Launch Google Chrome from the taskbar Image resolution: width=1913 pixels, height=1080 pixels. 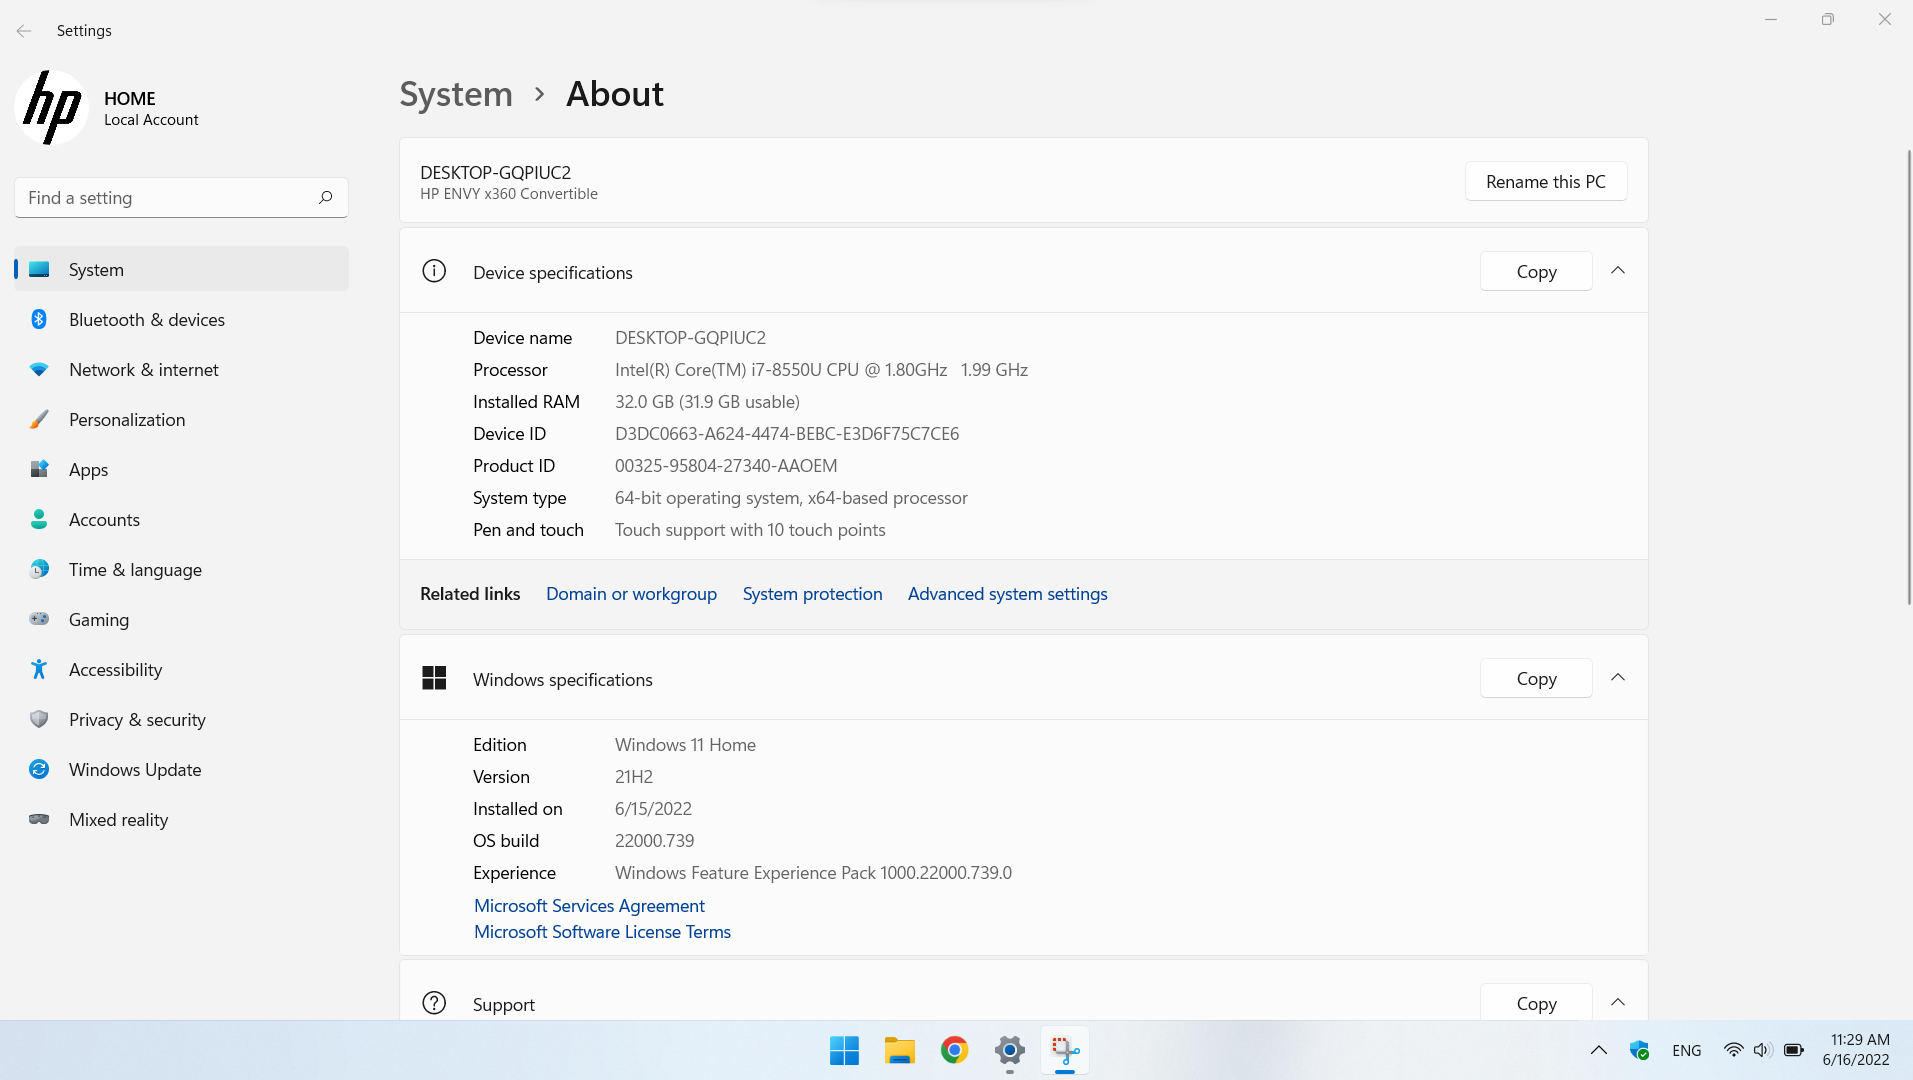pyautogui.click(x=954, y=1051)
